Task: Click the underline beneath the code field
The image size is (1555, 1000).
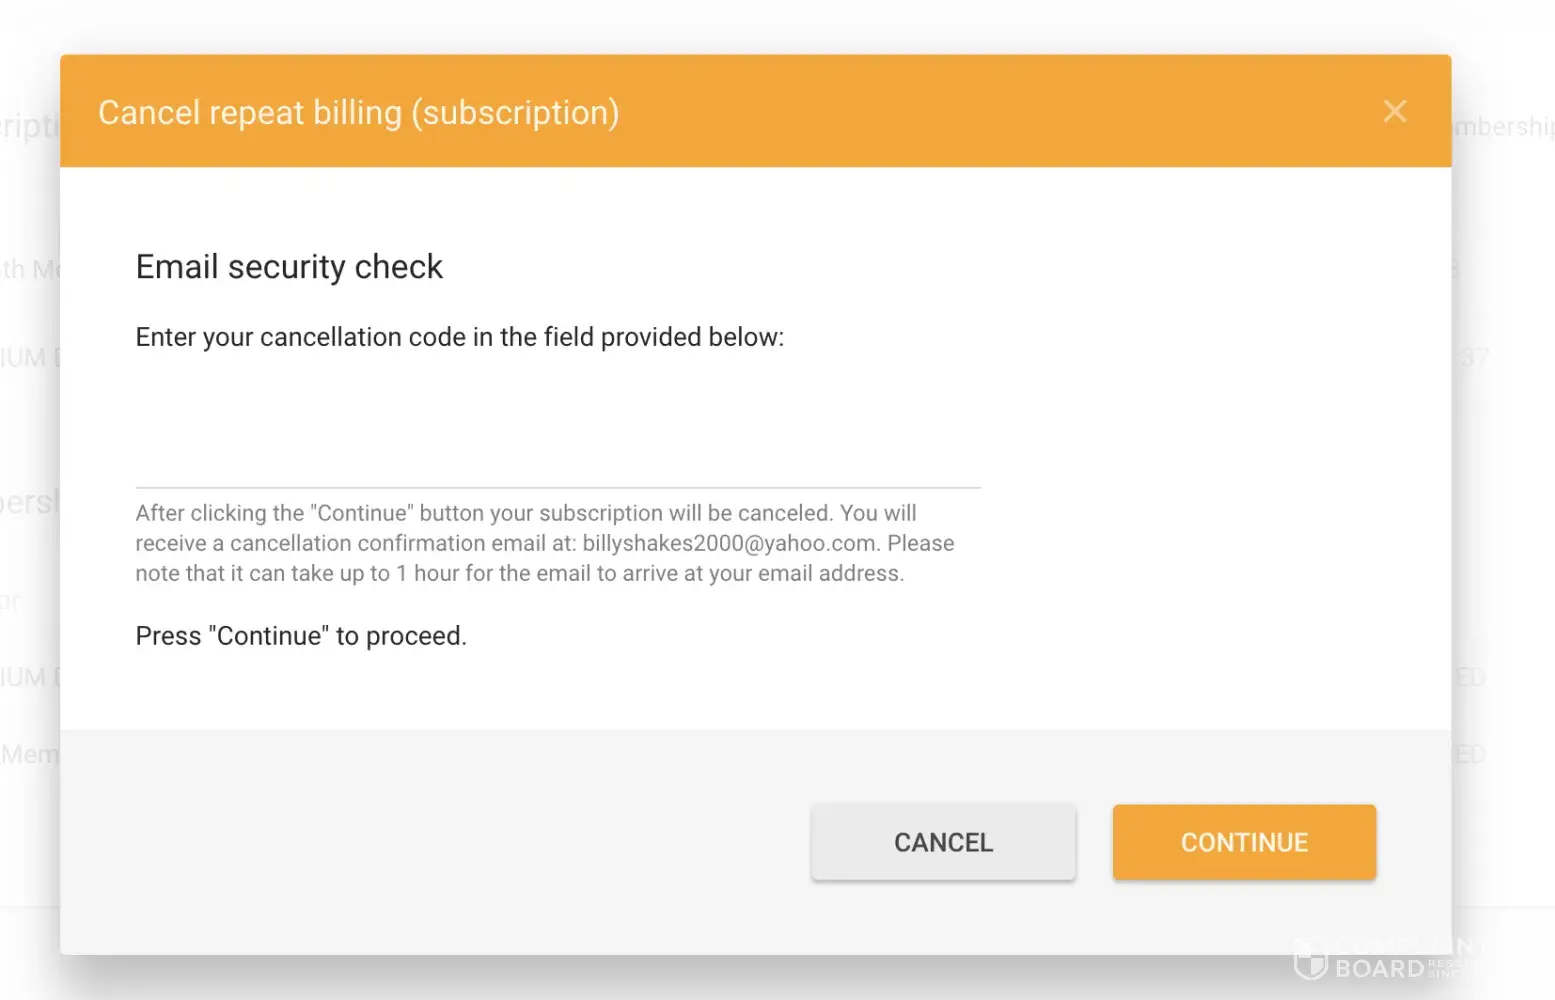Action: (x=557, y=487)
